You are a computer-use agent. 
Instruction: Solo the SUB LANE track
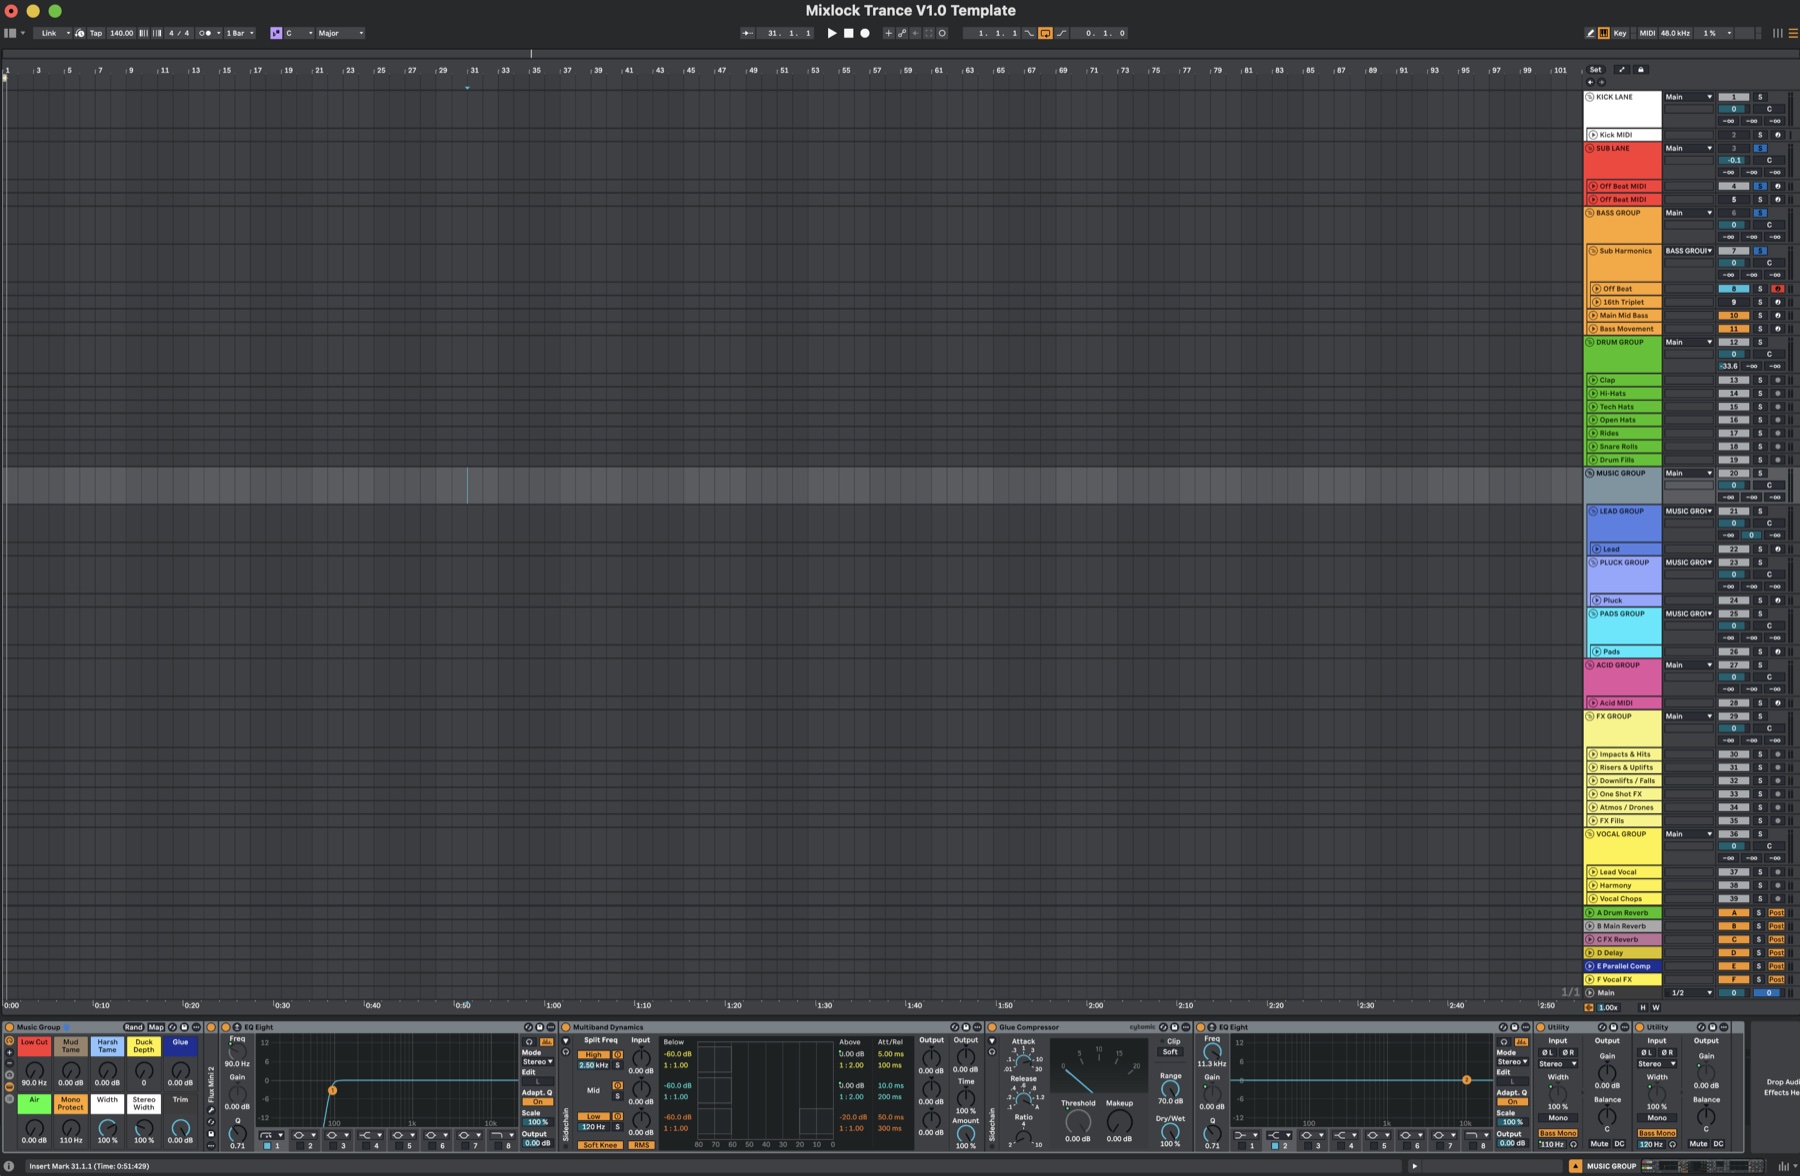[1760, 148]
